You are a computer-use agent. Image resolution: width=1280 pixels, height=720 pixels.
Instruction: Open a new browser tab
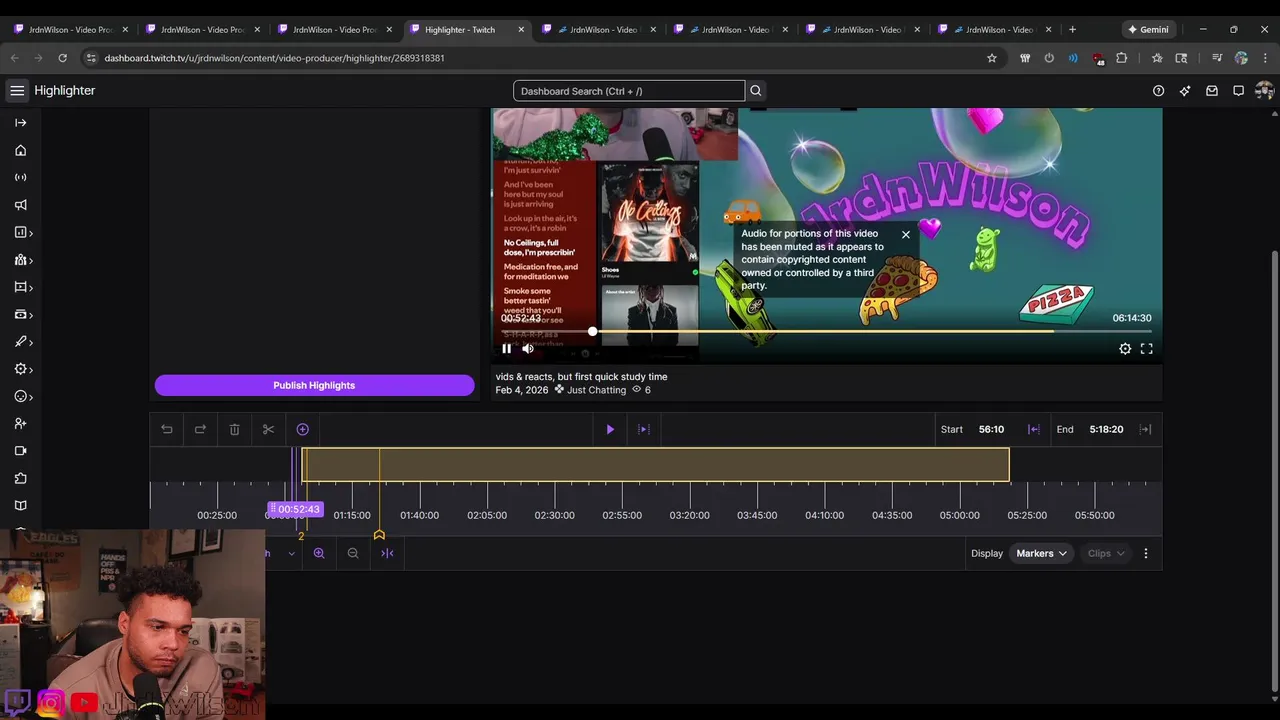coord(1072,29)
